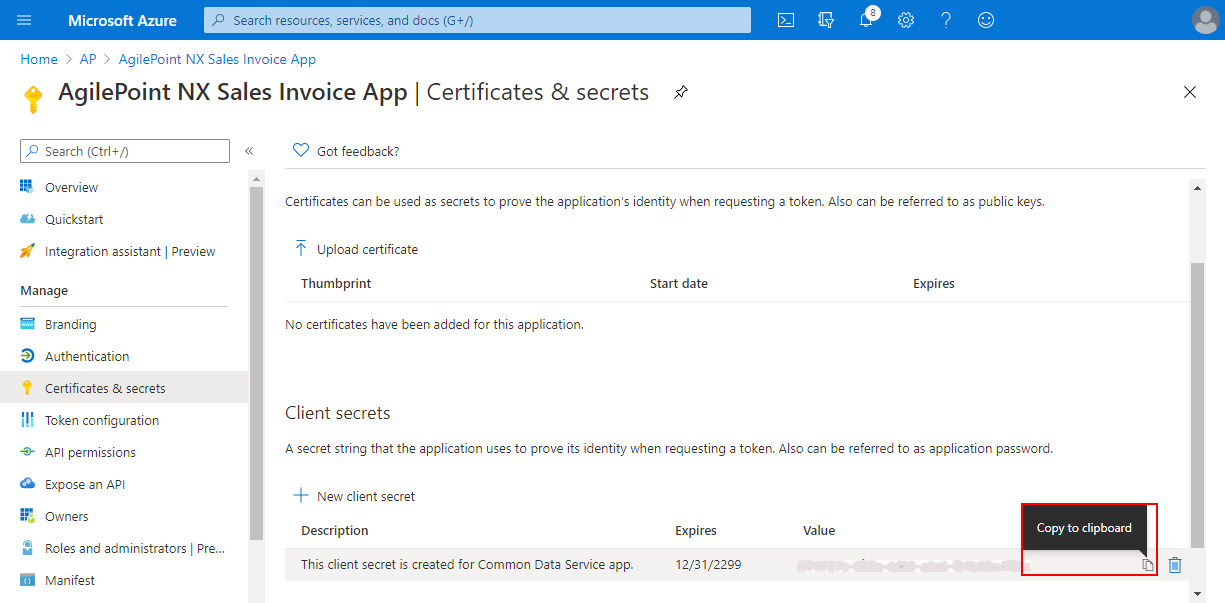The image size is (1225, 603).
Task: Select the 12/31/2299 expiry cell
Action: [708, 564]
